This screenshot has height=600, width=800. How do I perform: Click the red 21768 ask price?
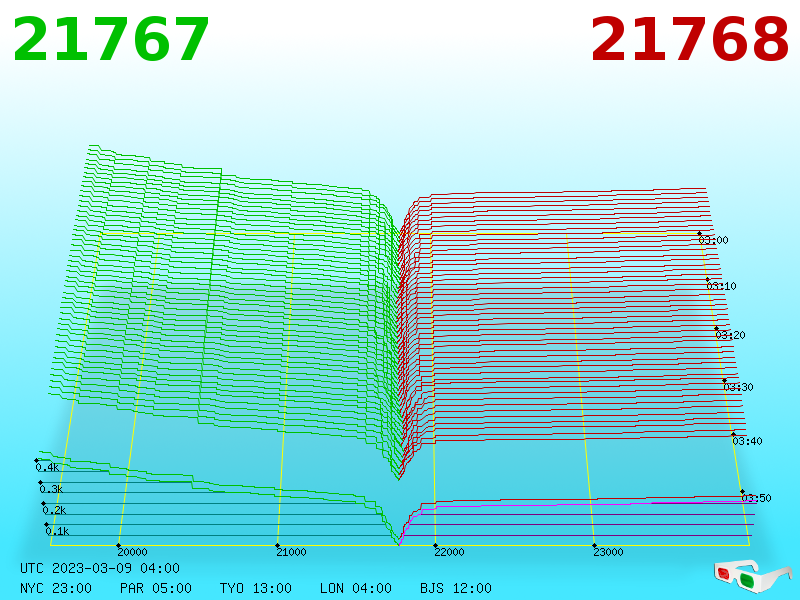pyautogui.click(x=689, y=39)
